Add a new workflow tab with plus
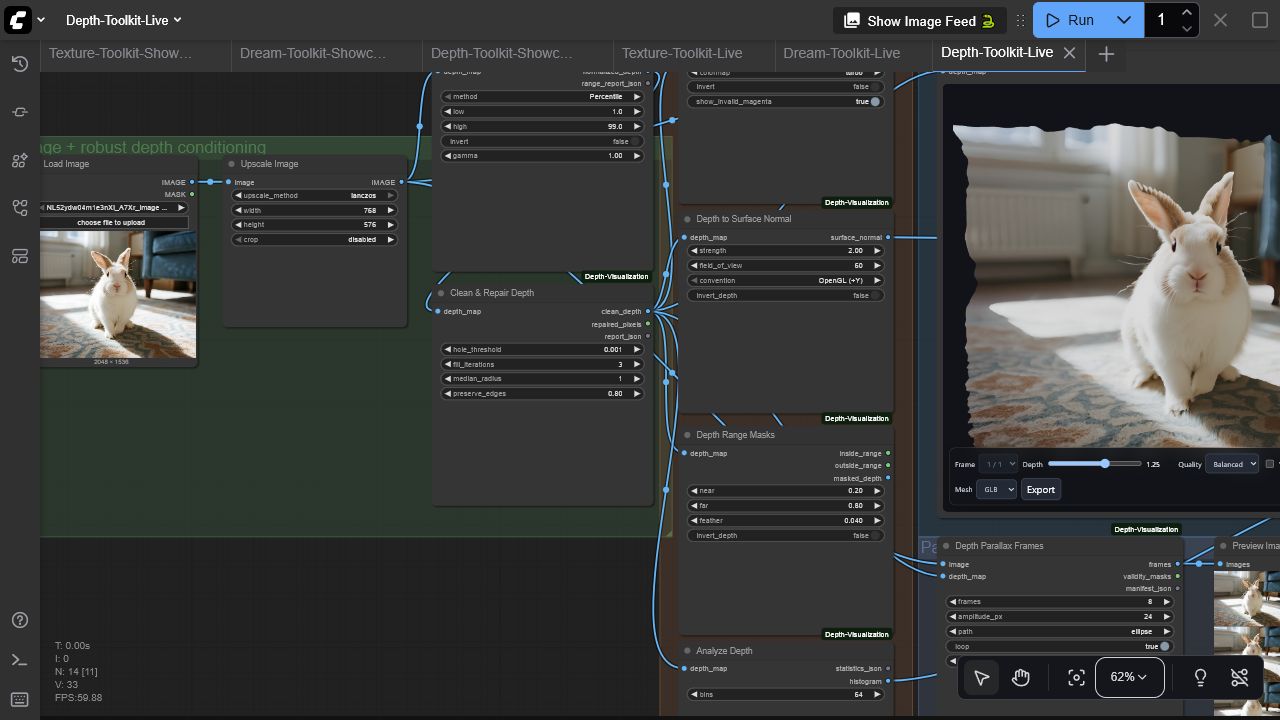 tap(1106, 54)
